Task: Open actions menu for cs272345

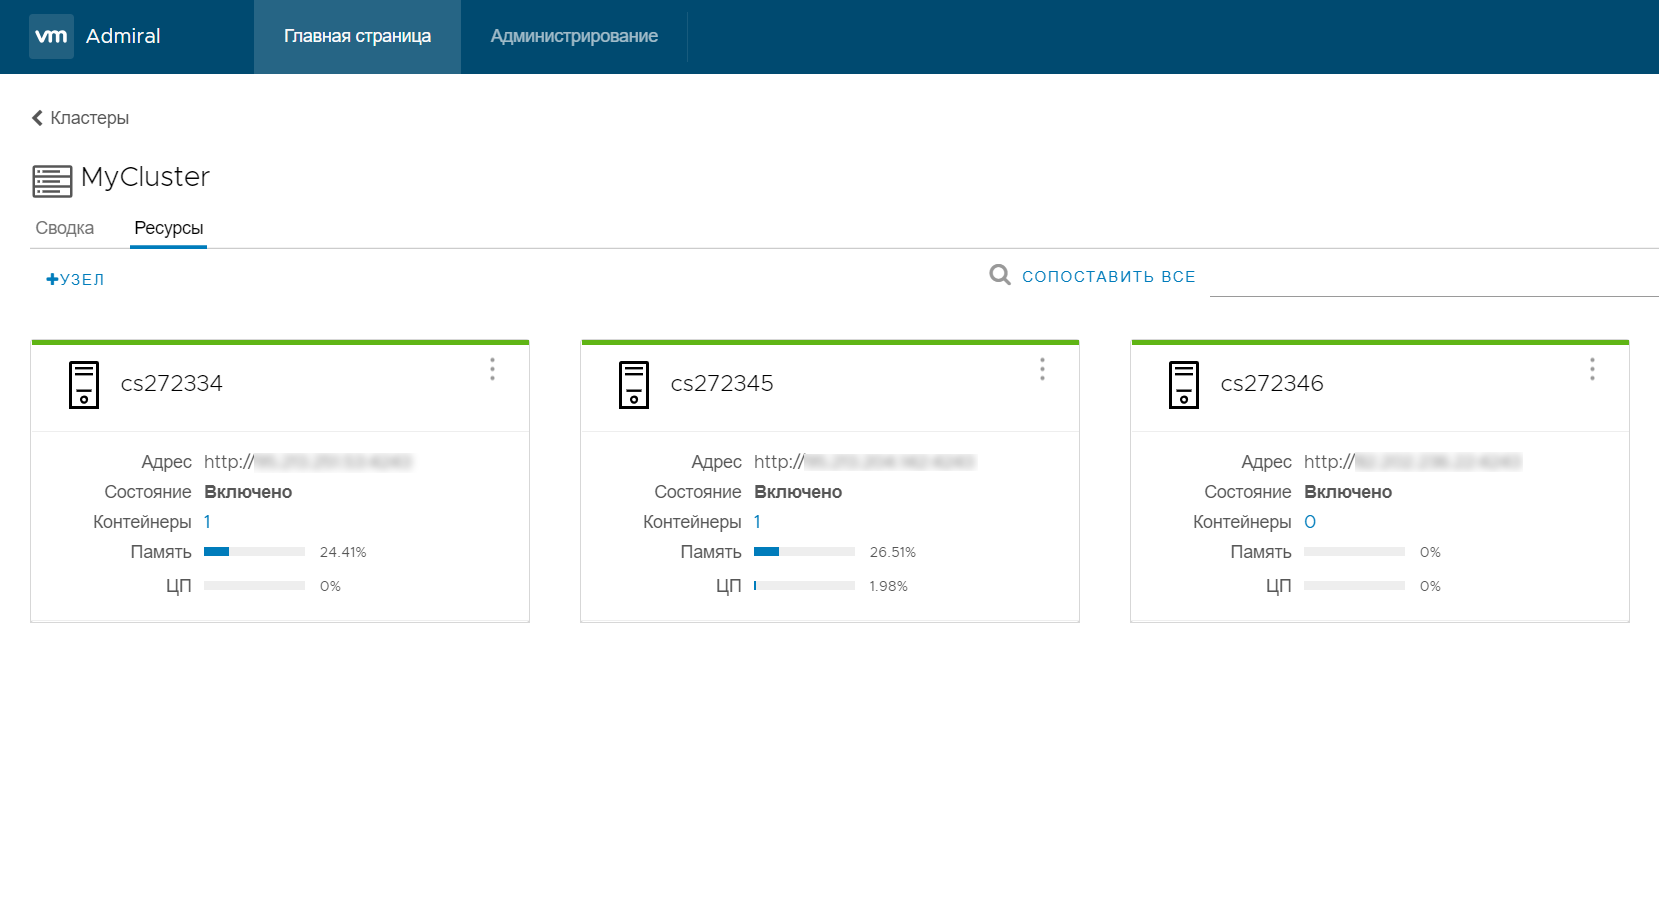Action: point(1042,369)
